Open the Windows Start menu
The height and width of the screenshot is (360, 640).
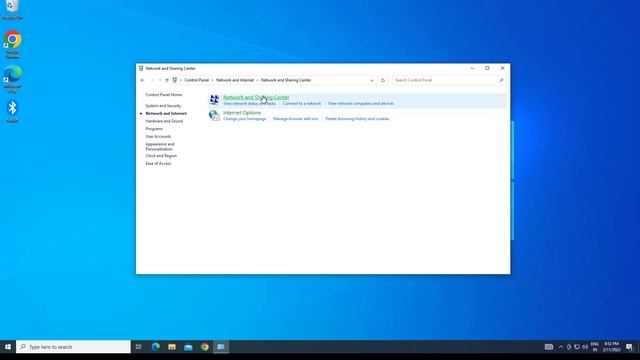8,347
